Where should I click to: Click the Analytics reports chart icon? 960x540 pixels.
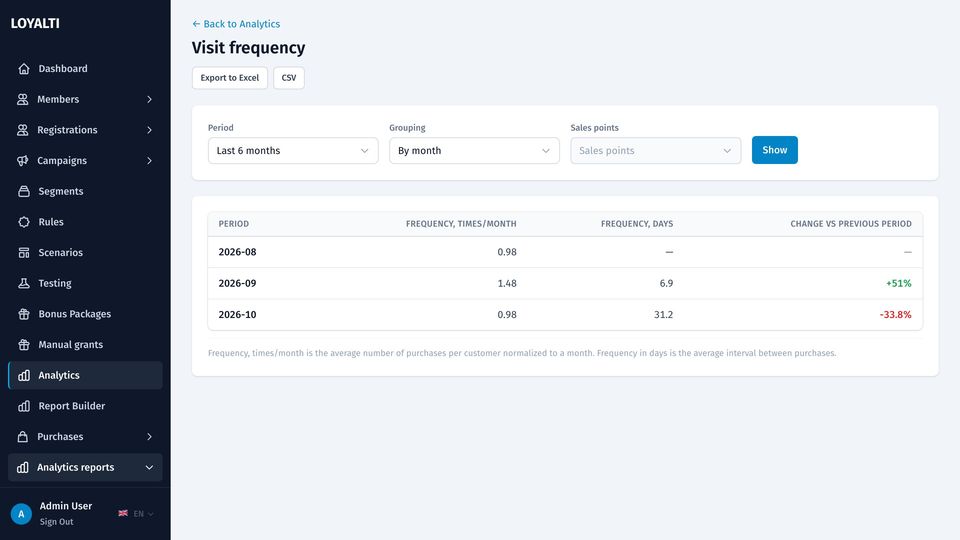click(23, 467)
